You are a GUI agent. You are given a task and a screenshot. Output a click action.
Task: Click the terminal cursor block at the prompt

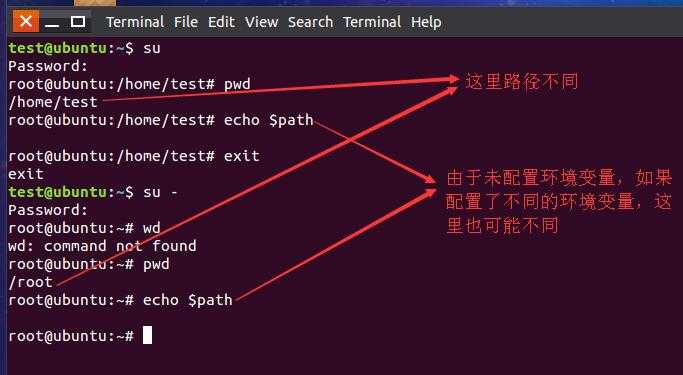click(x=148, y=335)
